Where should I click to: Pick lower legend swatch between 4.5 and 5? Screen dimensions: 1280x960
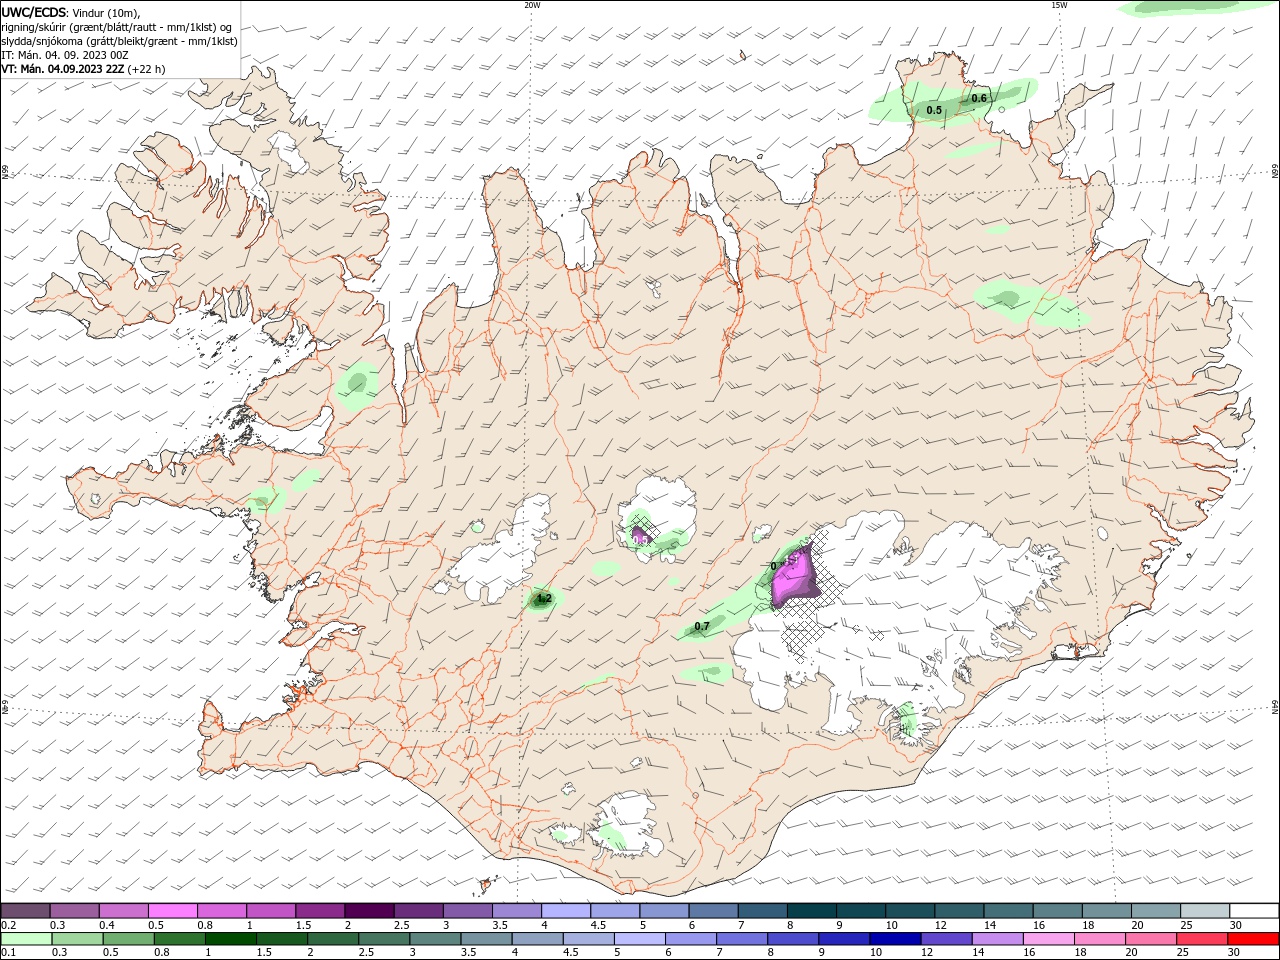coord(589,939)
